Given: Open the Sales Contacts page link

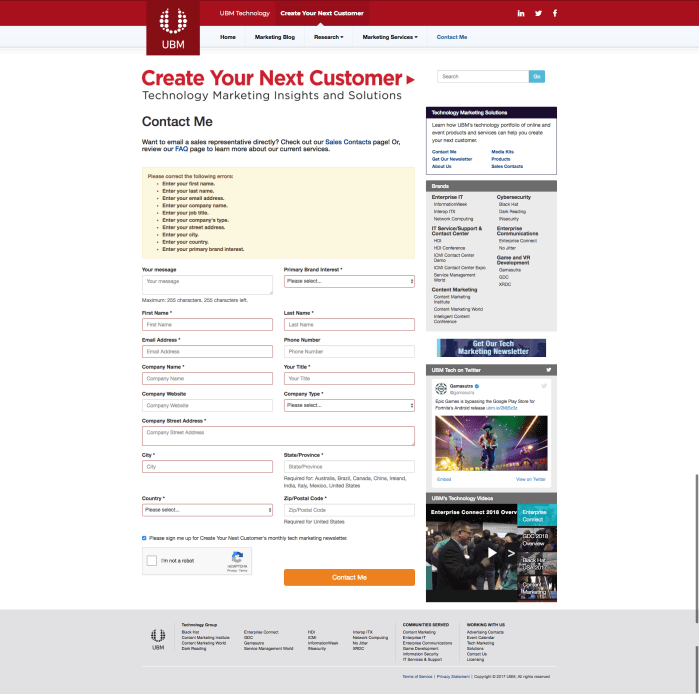Looking at the screenshot, I should [347, 143].
